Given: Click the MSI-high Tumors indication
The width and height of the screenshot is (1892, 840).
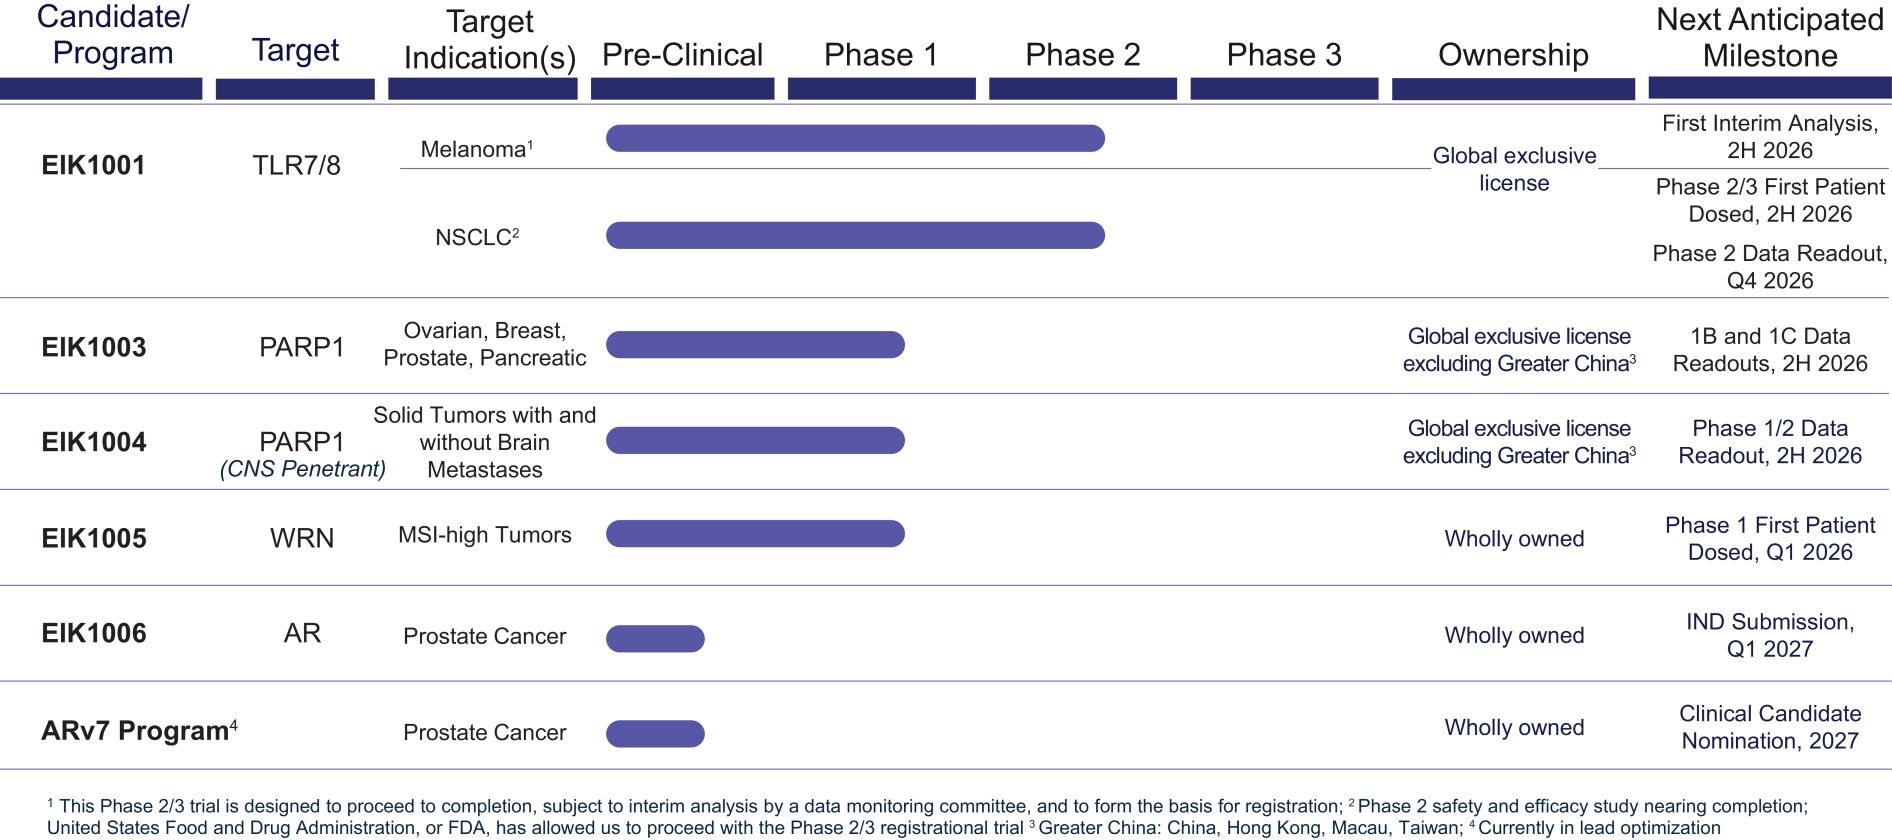Looking at the screenshot, I should (485, 535).
